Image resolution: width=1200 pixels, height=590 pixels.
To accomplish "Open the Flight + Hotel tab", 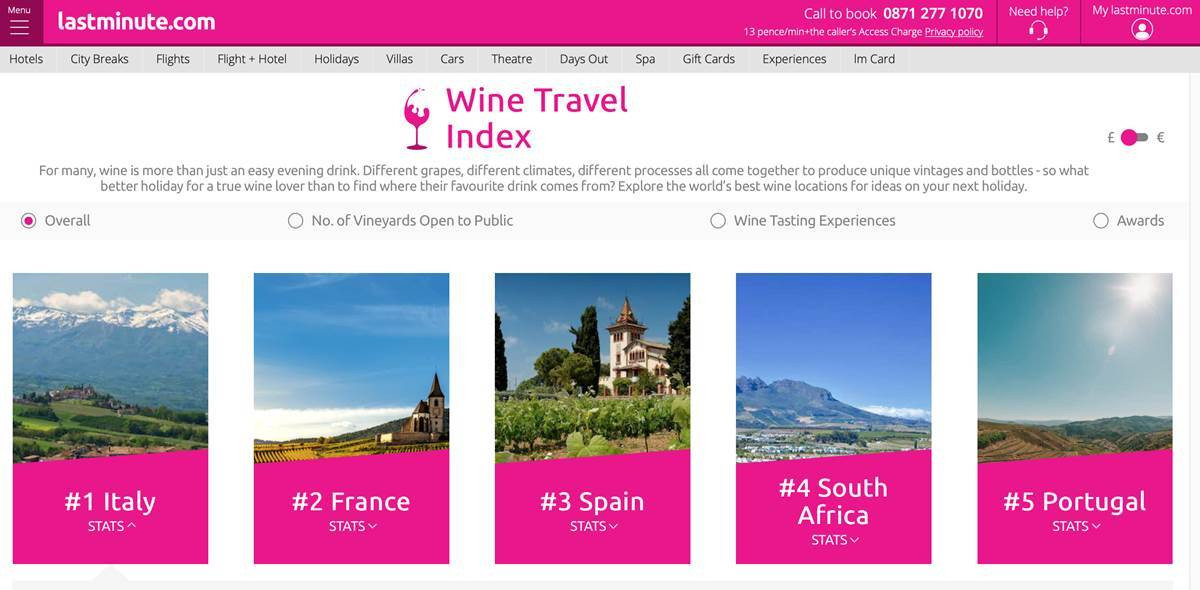I will tap(252, 58).
